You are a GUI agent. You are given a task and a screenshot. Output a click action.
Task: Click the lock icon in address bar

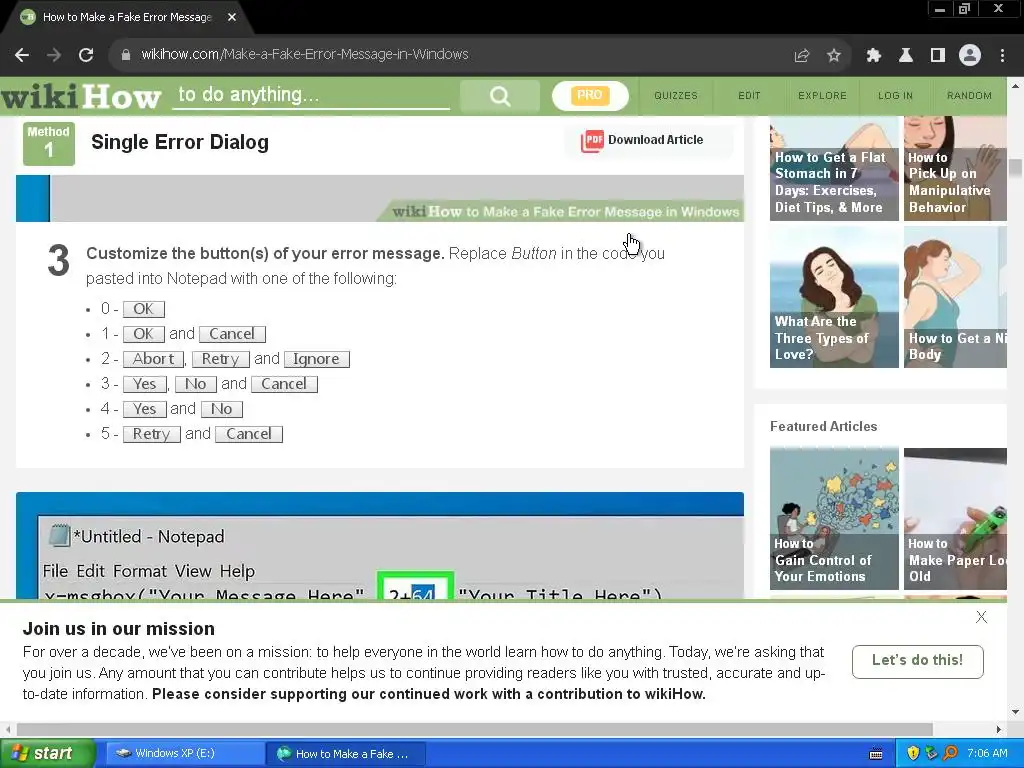(x=125, y=55)
